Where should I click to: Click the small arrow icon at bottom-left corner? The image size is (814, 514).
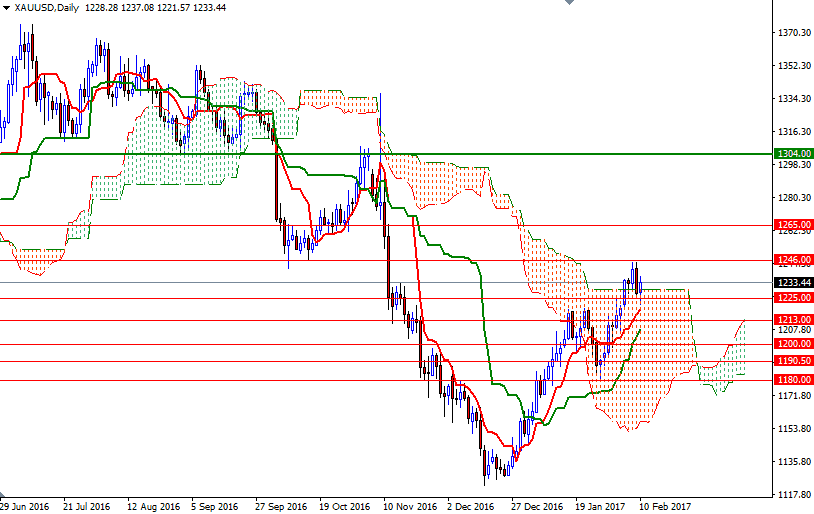4,496
